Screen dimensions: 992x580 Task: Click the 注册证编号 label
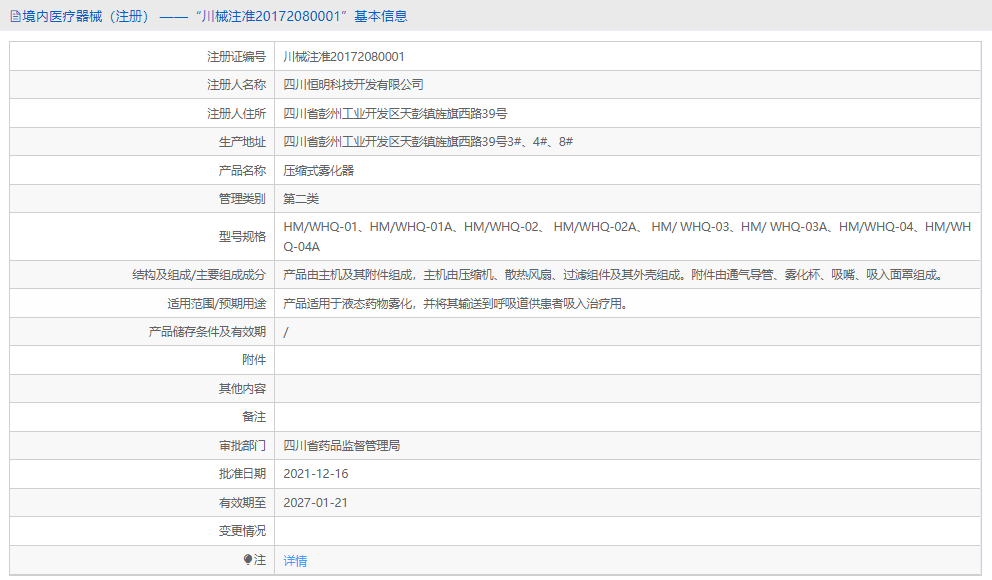pos(237,57)
